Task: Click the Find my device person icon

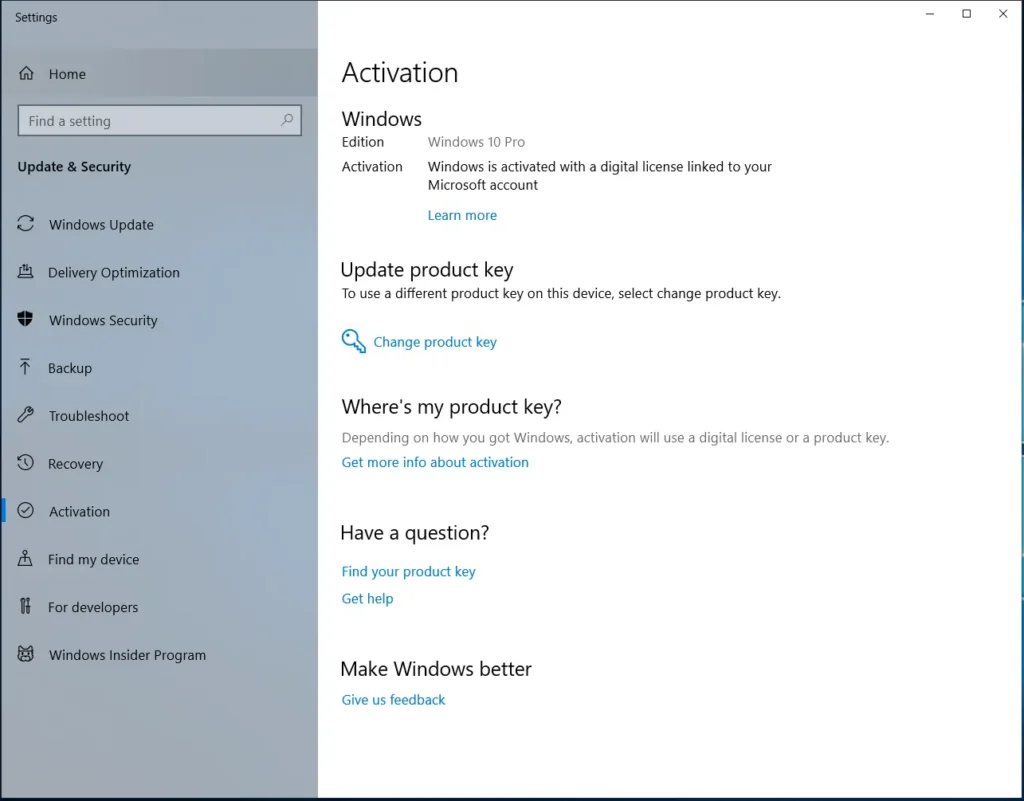Action: click(x=25, y=558)
